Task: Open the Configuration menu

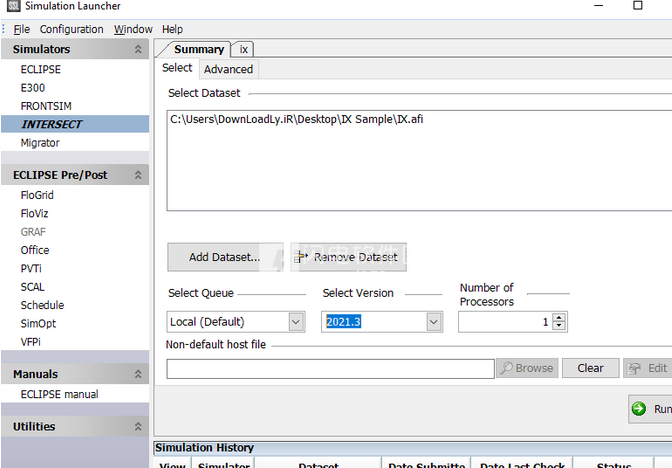Action: point(71,29)
